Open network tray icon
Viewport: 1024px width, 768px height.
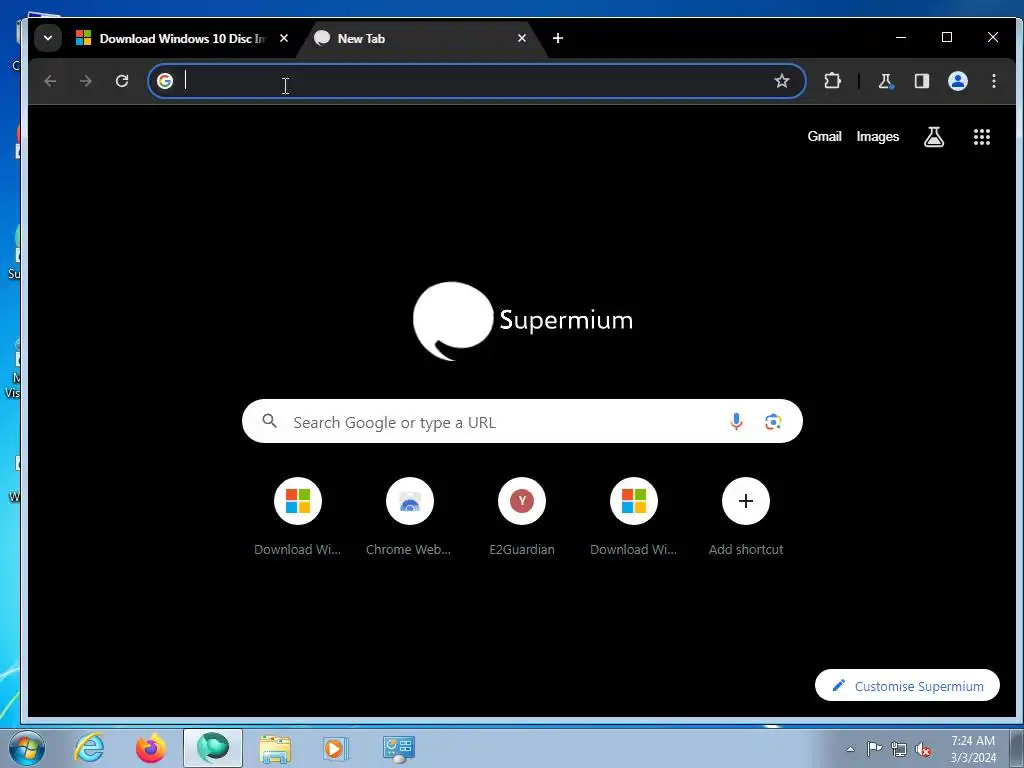click(x=899, y=749)
